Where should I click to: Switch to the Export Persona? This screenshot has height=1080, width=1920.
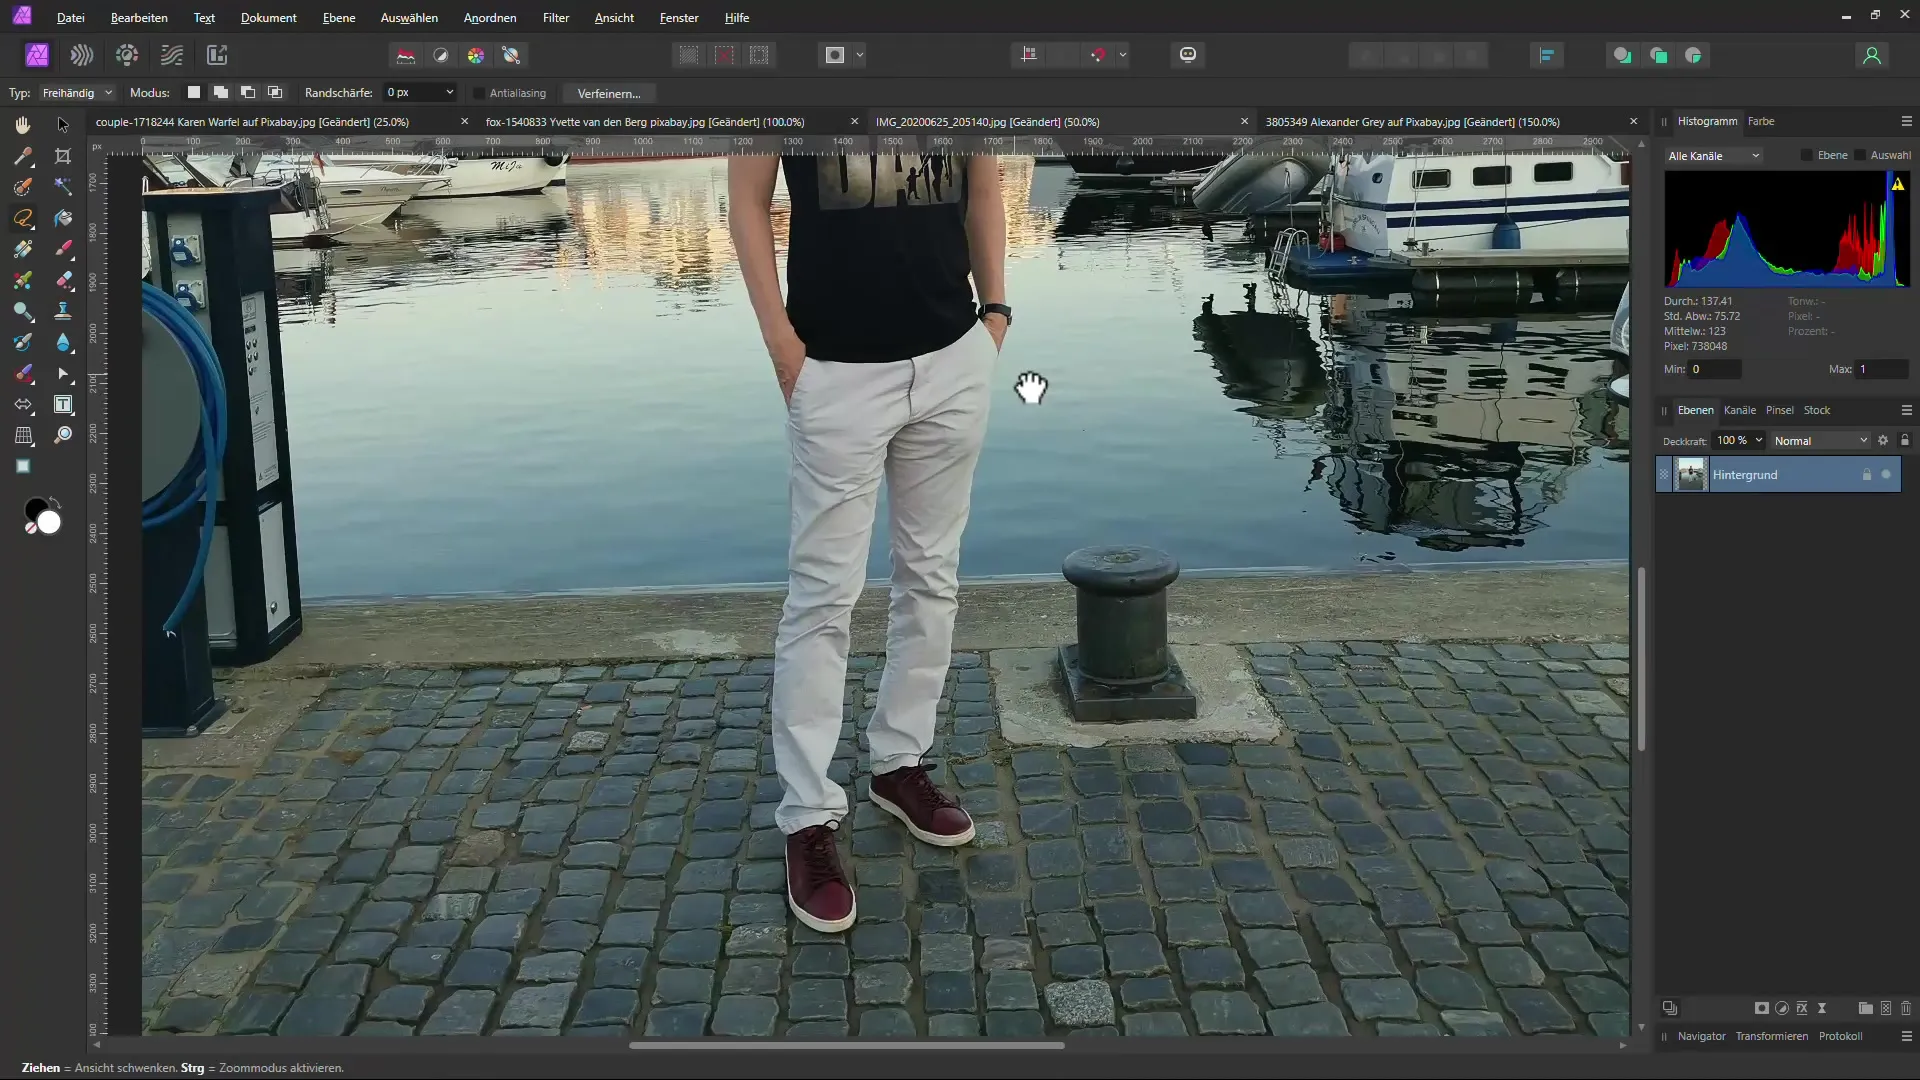pos(217,55)
